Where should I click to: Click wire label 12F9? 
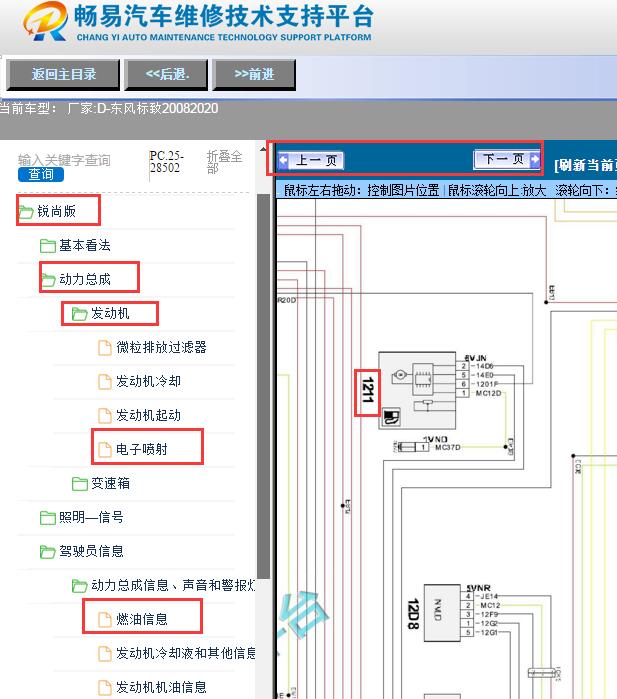(x=489, y=614)
